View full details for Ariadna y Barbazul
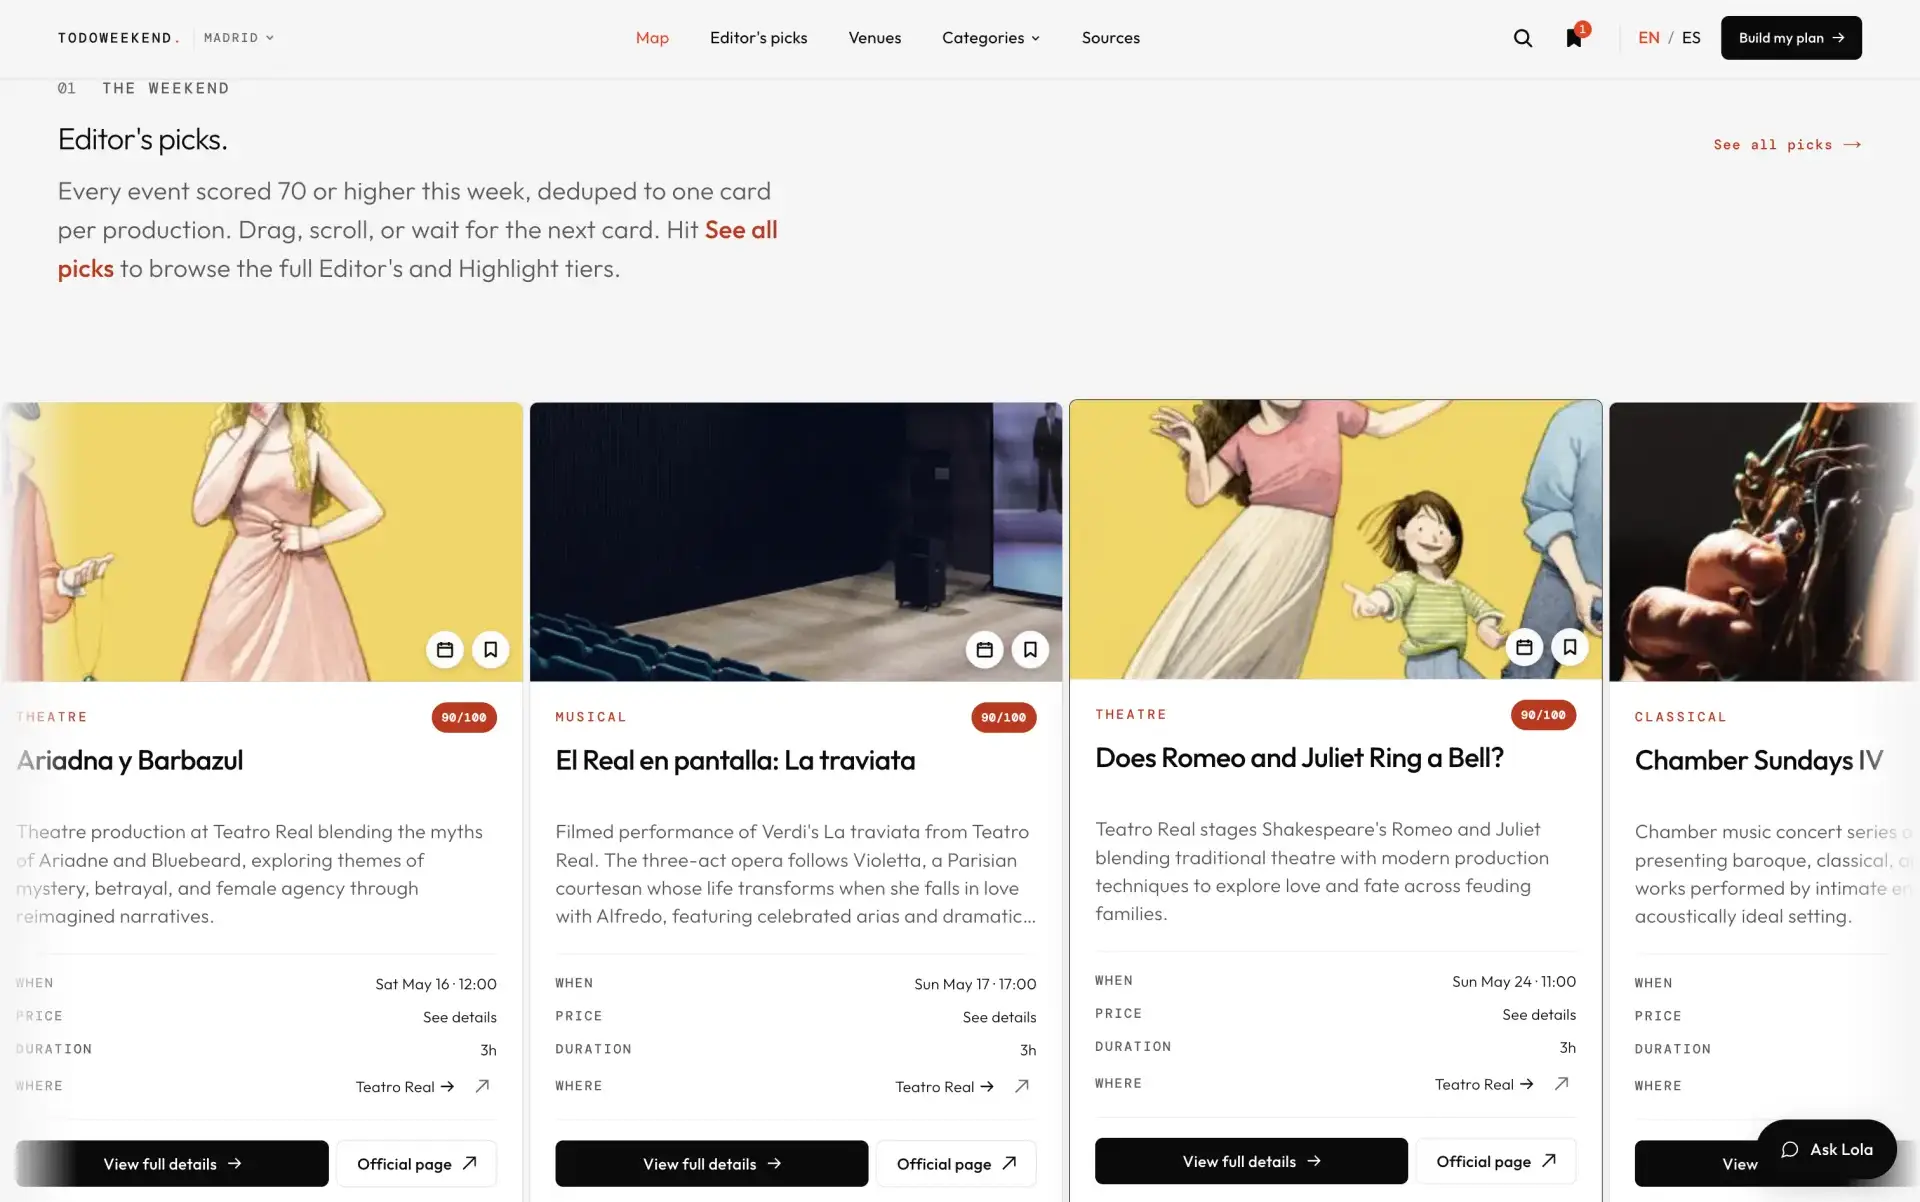 pos(172,1164)
